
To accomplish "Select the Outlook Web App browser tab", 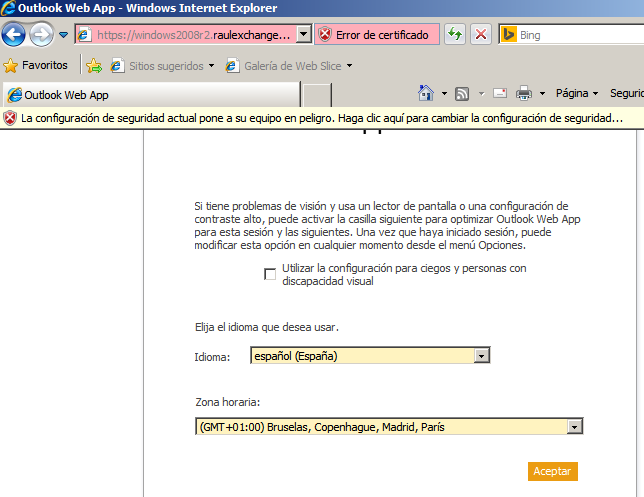I will (152, 95).
